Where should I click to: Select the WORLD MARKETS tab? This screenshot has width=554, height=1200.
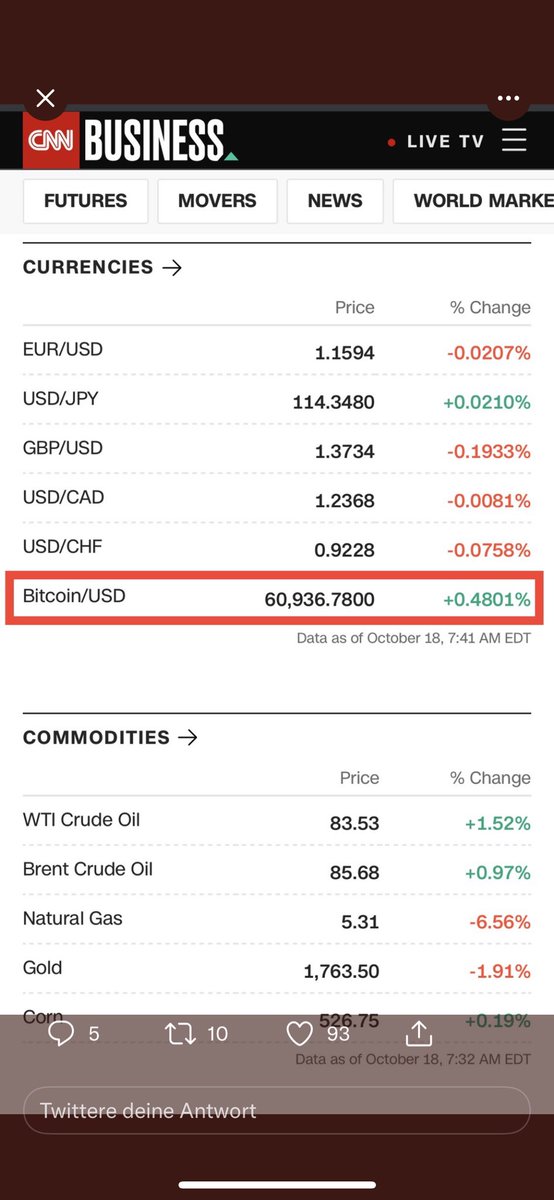click(x=474, y=201)
